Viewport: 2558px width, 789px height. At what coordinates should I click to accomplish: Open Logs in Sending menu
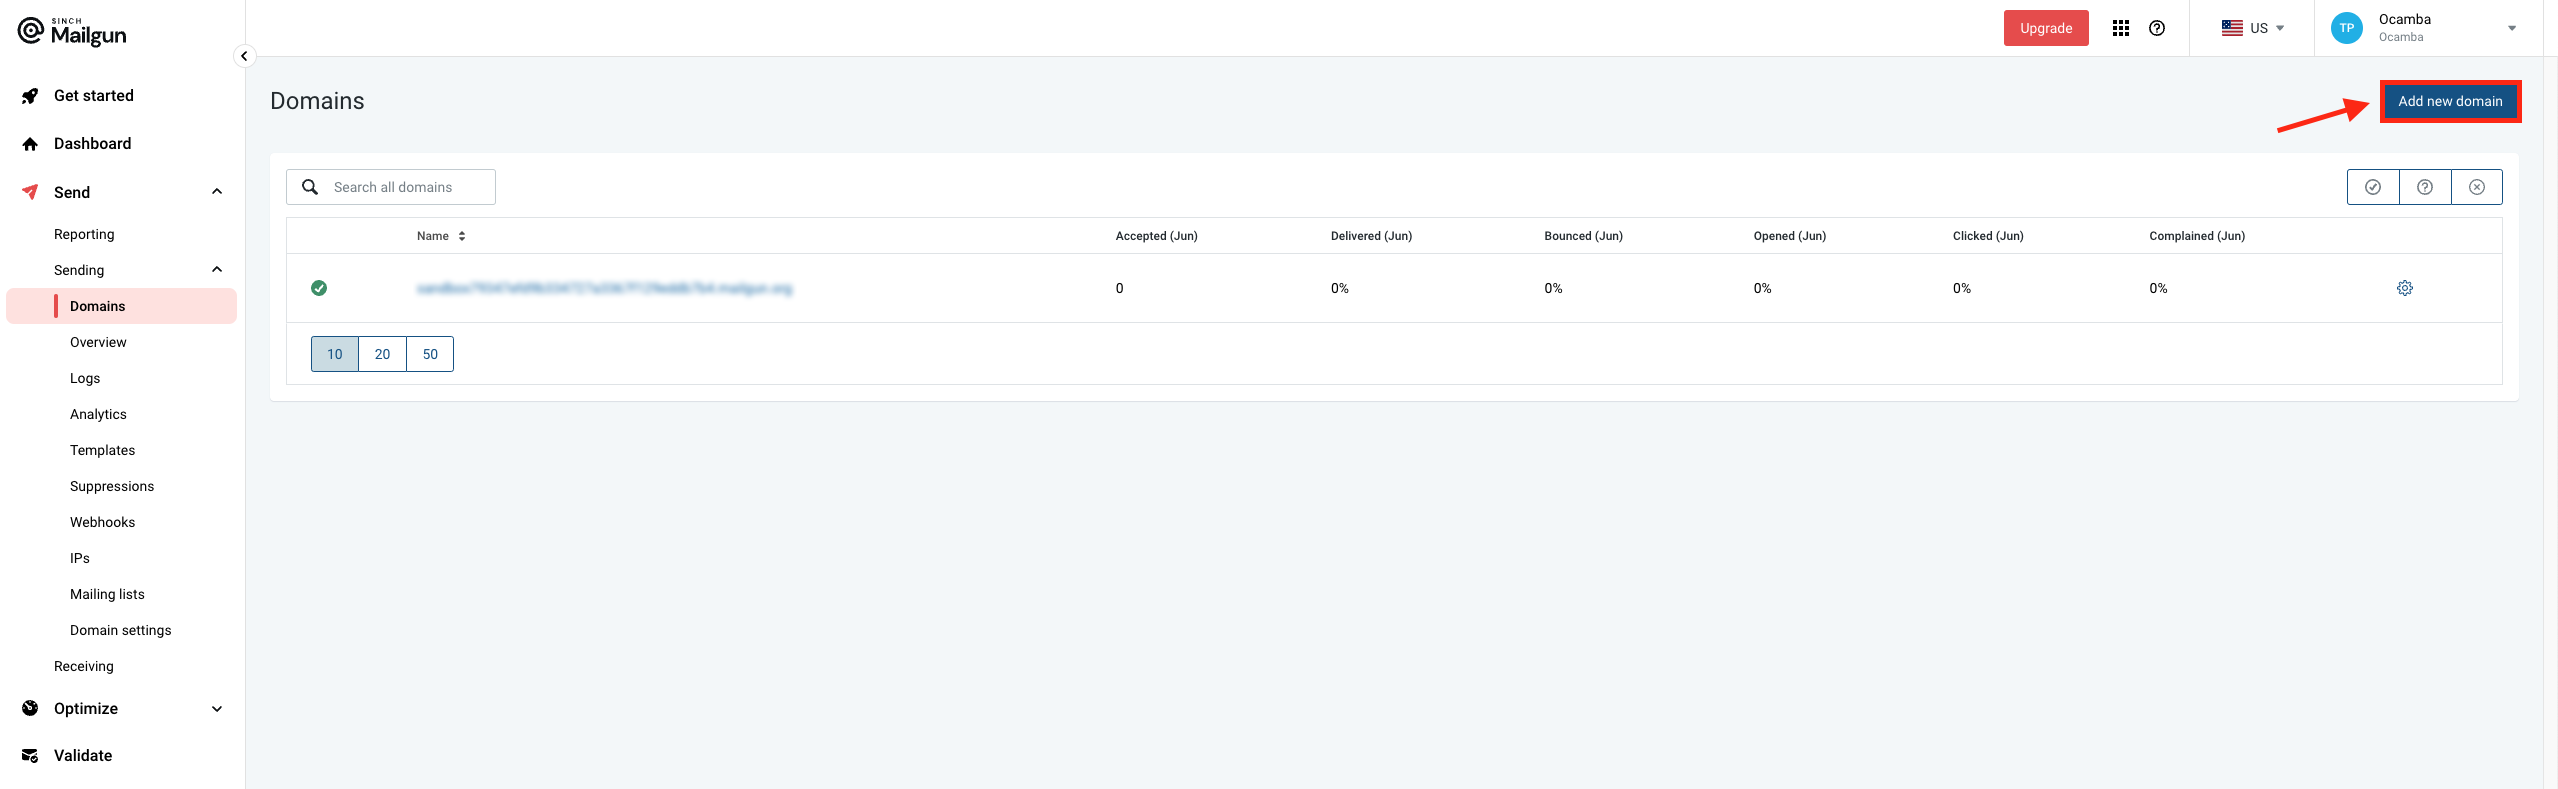[x=85, y=378]
